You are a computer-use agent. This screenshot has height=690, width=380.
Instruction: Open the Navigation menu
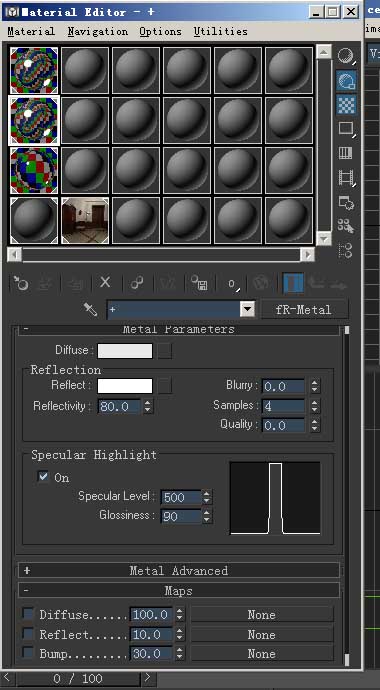point(98,31)
